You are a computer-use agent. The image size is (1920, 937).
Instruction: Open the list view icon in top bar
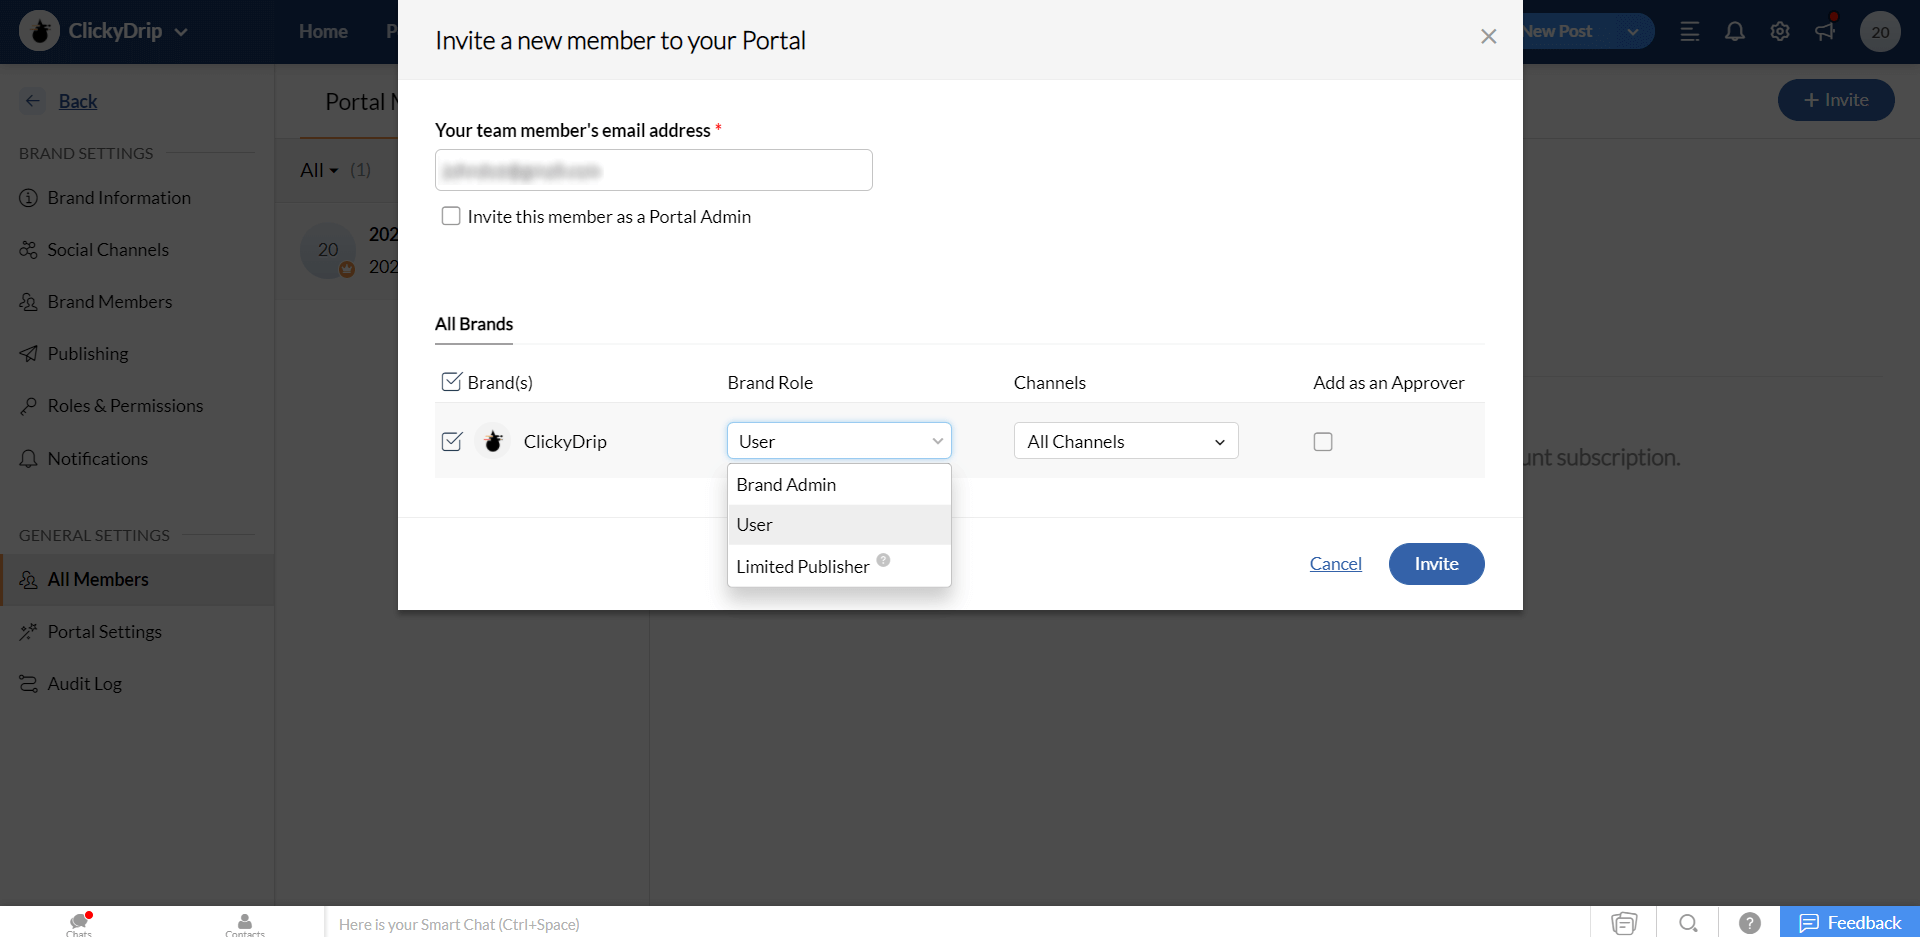tap(1690, 32)
